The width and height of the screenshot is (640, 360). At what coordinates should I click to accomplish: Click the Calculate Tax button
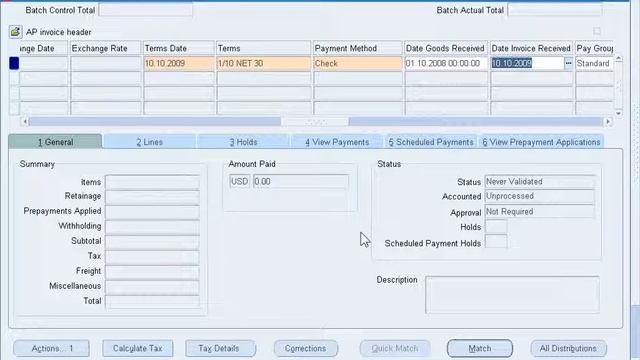click(138, 349)
